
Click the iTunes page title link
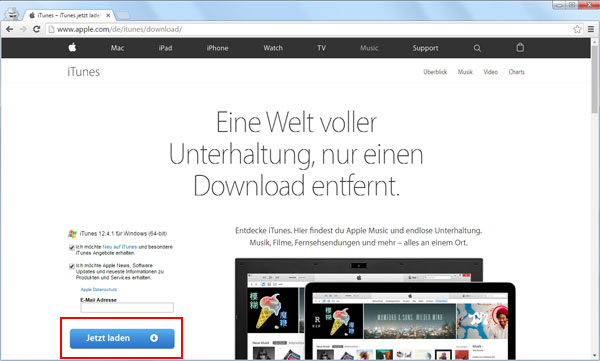click(83, 72)
